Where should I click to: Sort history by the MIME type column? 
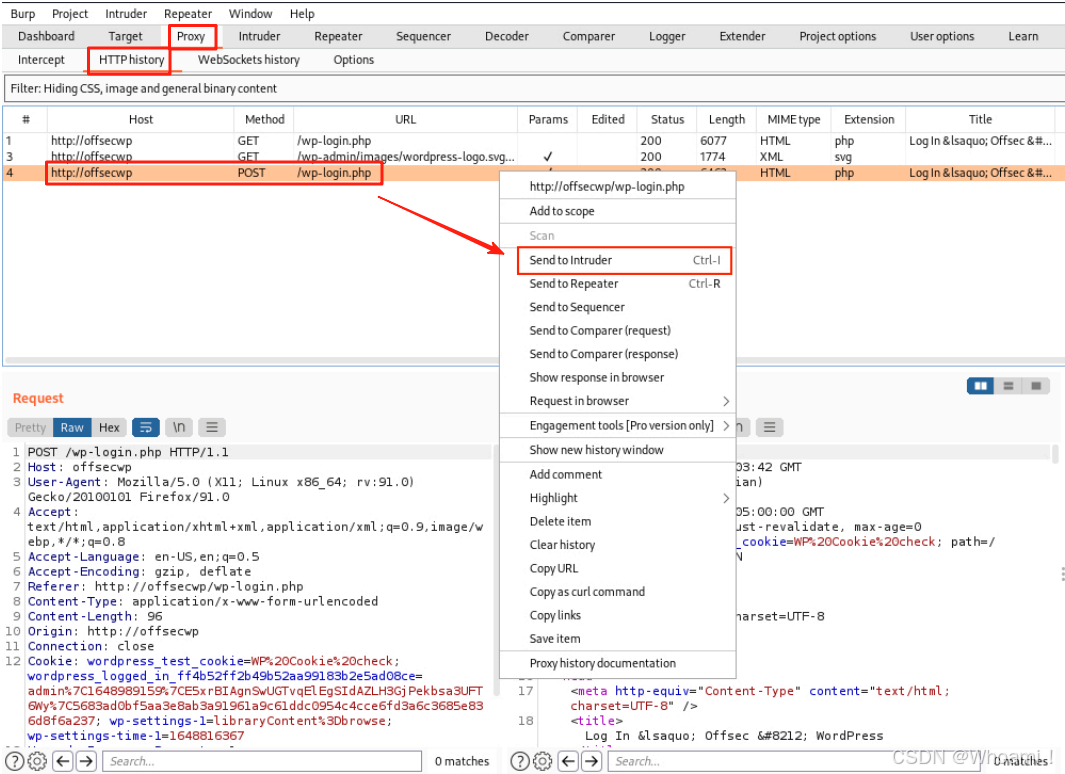(x=793, y=119)
